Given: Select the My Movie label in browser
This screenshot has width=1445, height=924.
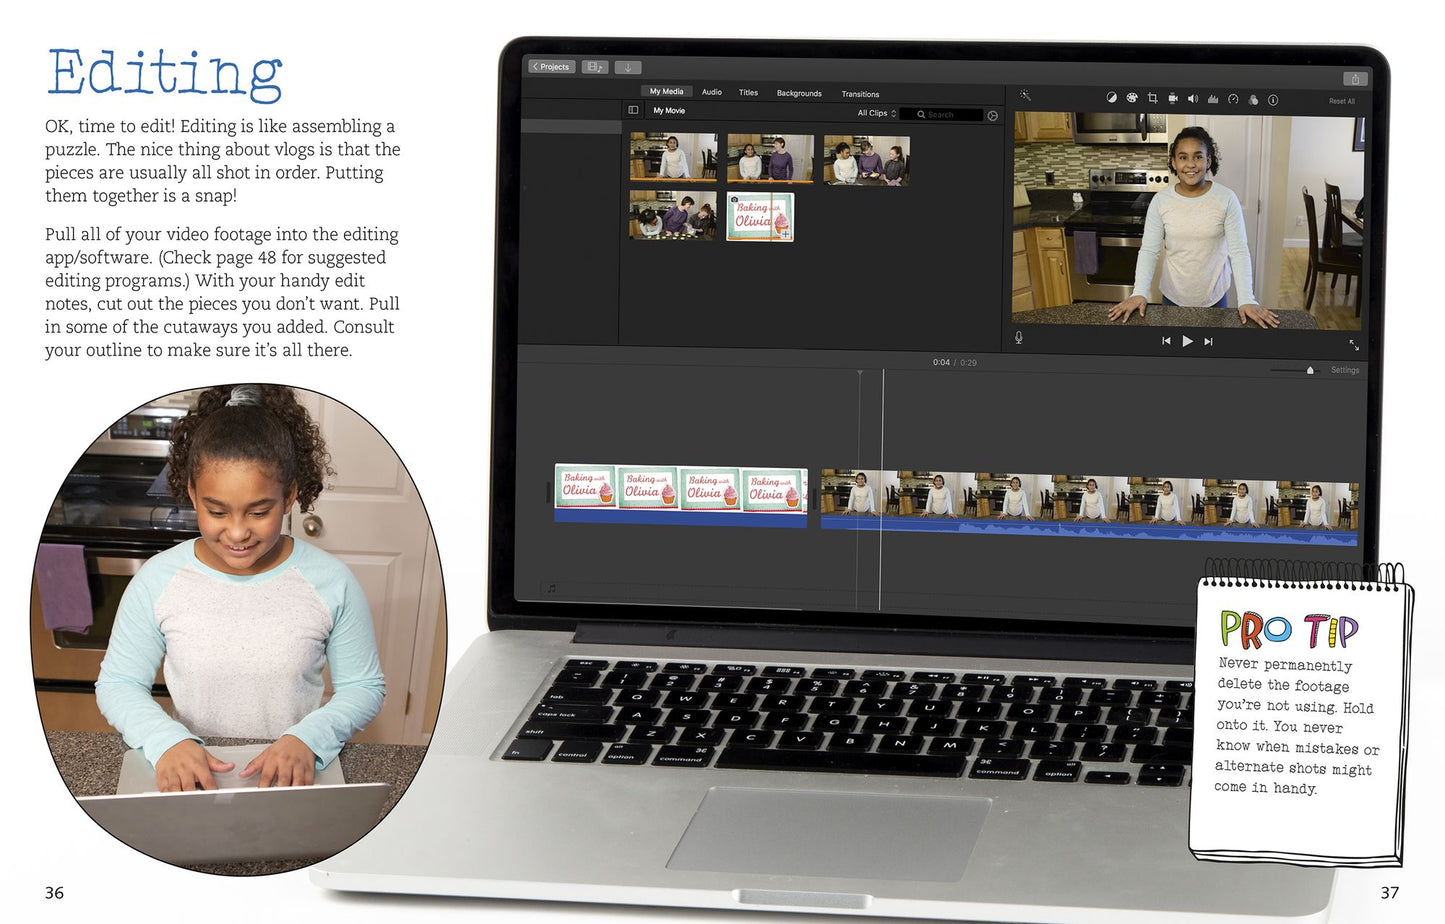Looking at the screenshot, I should [669, 111].
